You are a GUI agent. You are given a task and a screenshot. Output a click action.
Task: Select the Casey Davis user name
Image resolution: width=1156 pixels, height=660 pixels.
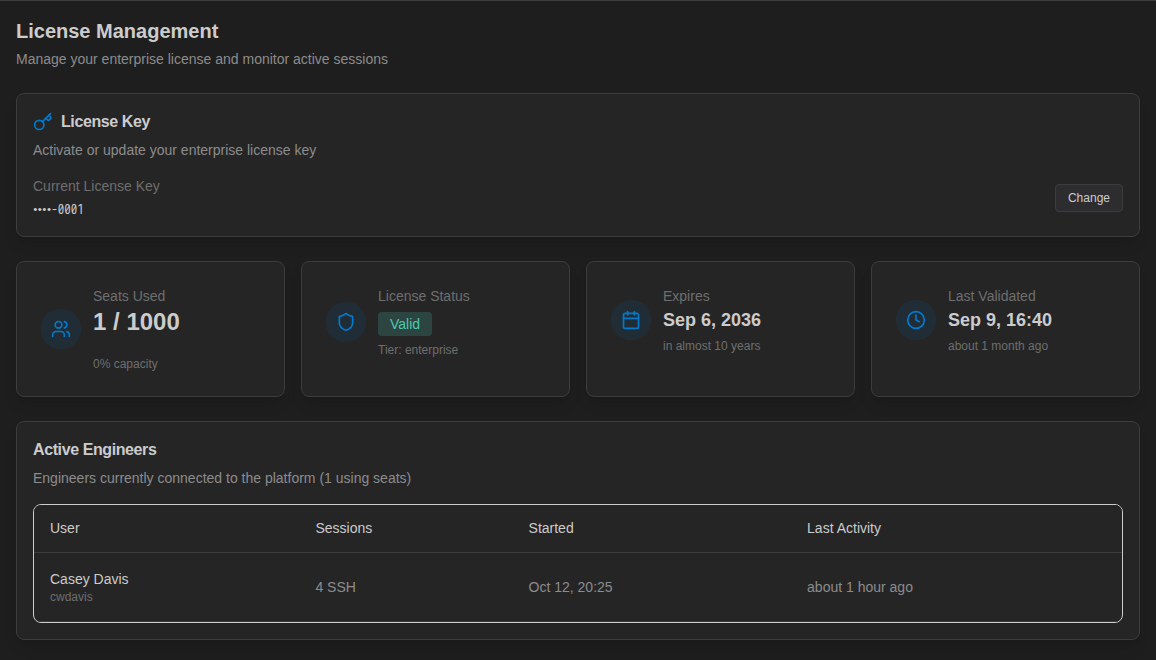89,579
